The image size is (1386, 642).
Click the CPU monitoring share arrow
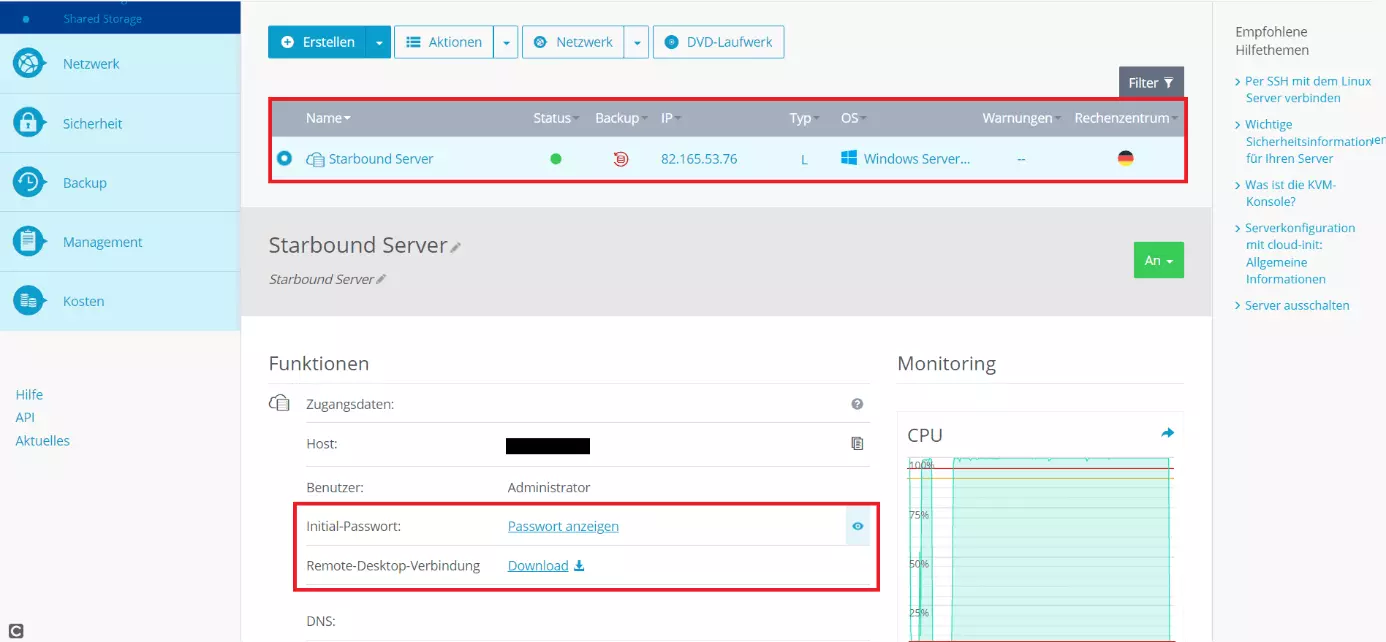tap(1167, 433)
